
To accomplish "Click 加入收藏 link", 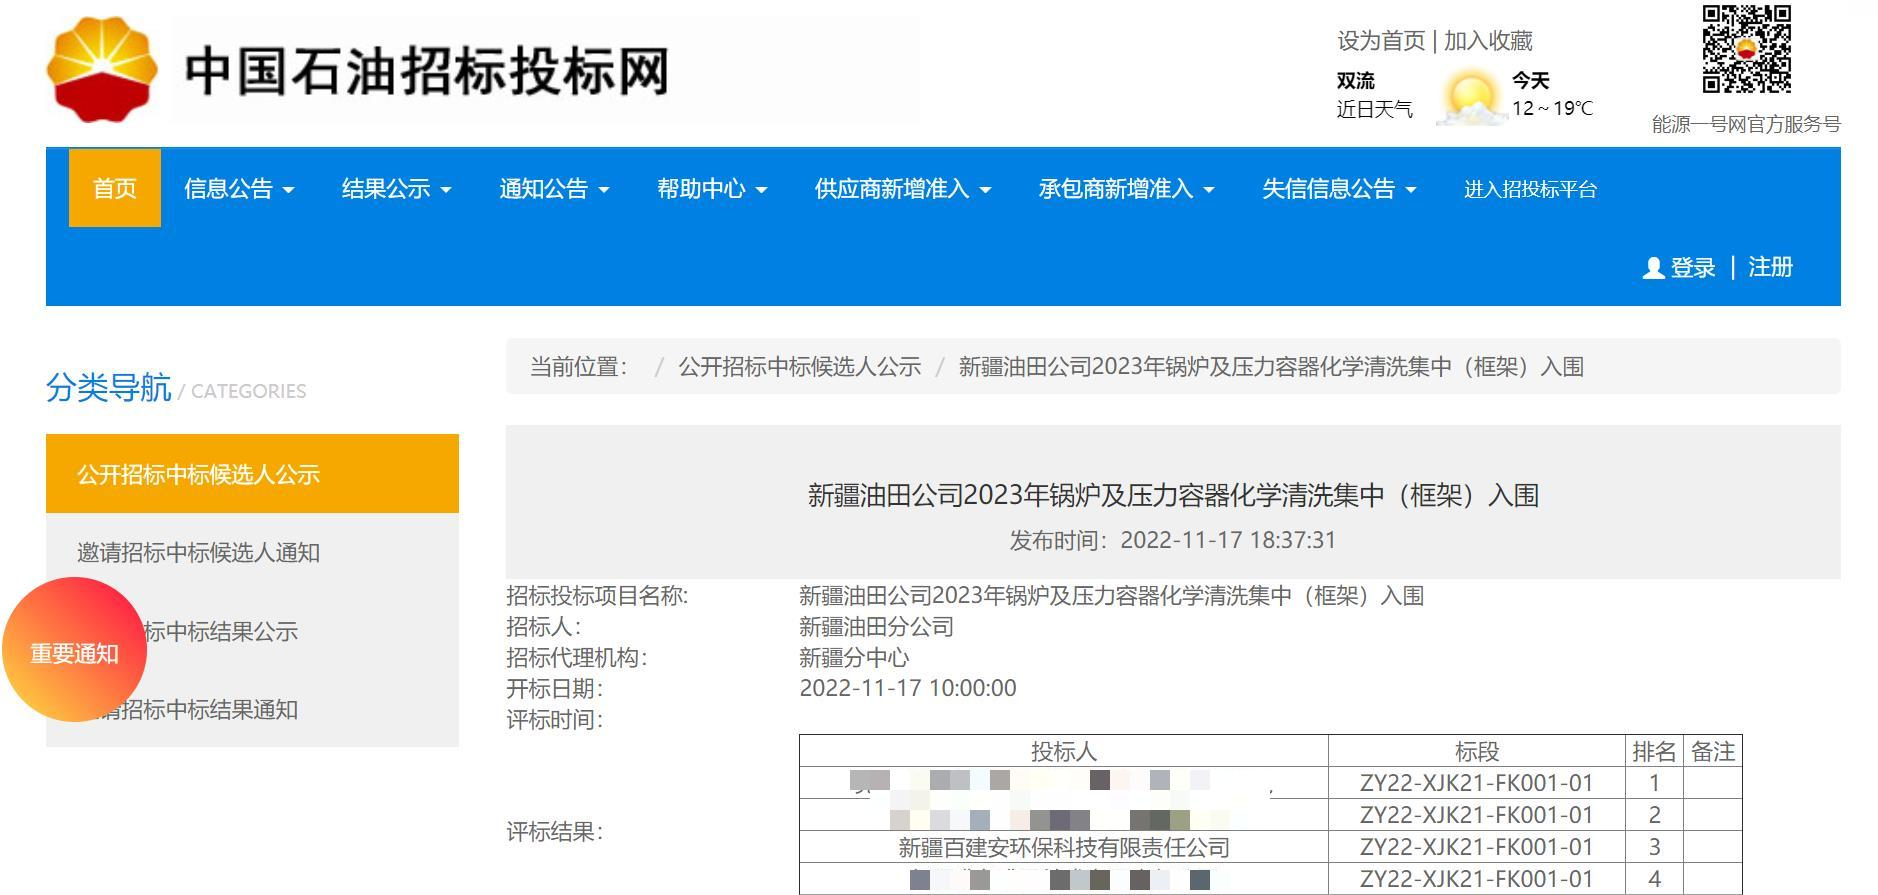I will tap(1488, 41).
